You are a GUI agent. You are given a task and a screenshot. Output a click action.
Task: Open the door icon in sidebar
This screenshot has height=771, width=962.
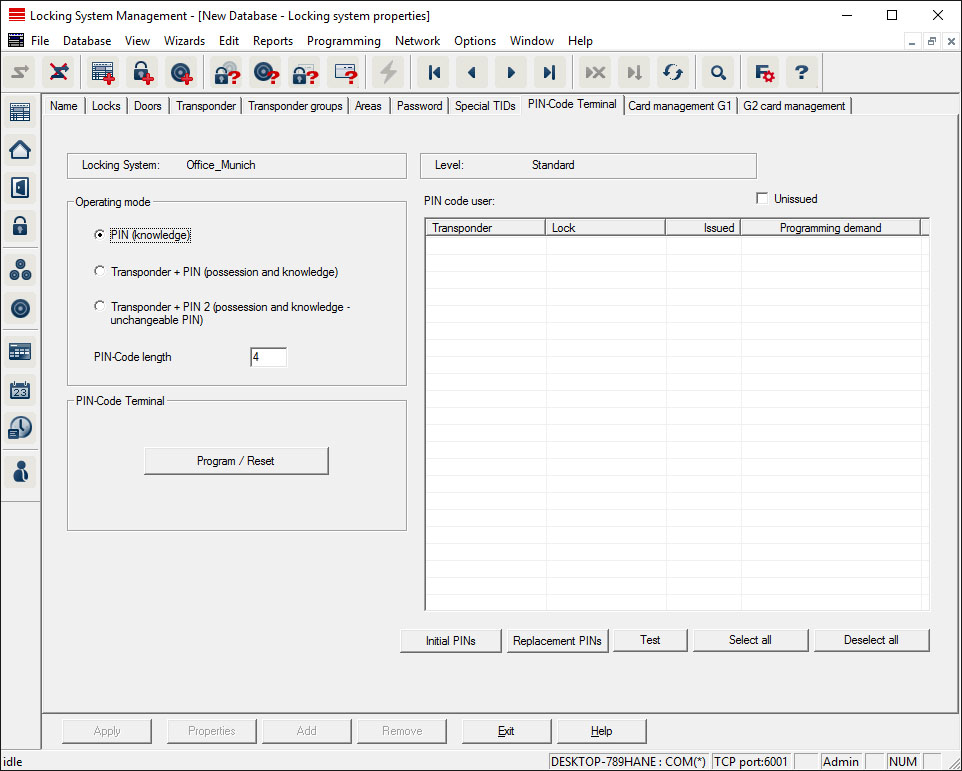[20, 187]
